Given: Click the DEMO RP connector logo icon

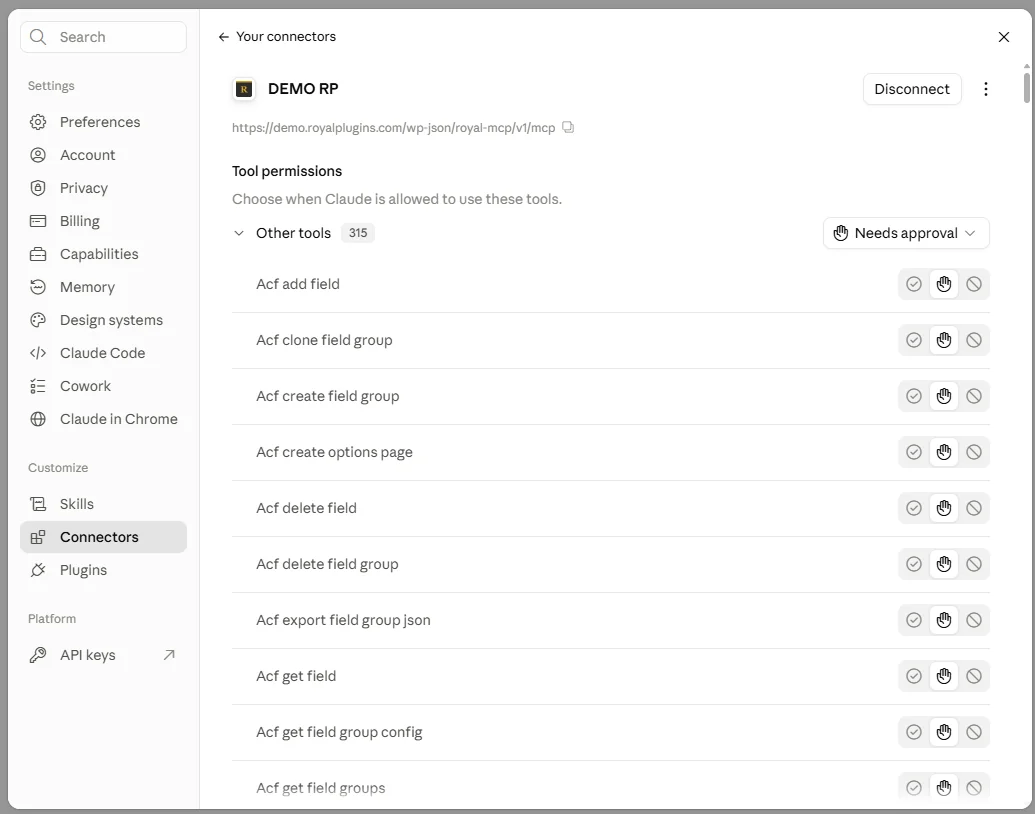Looking at the screenshot, I should tap(244, 89).
